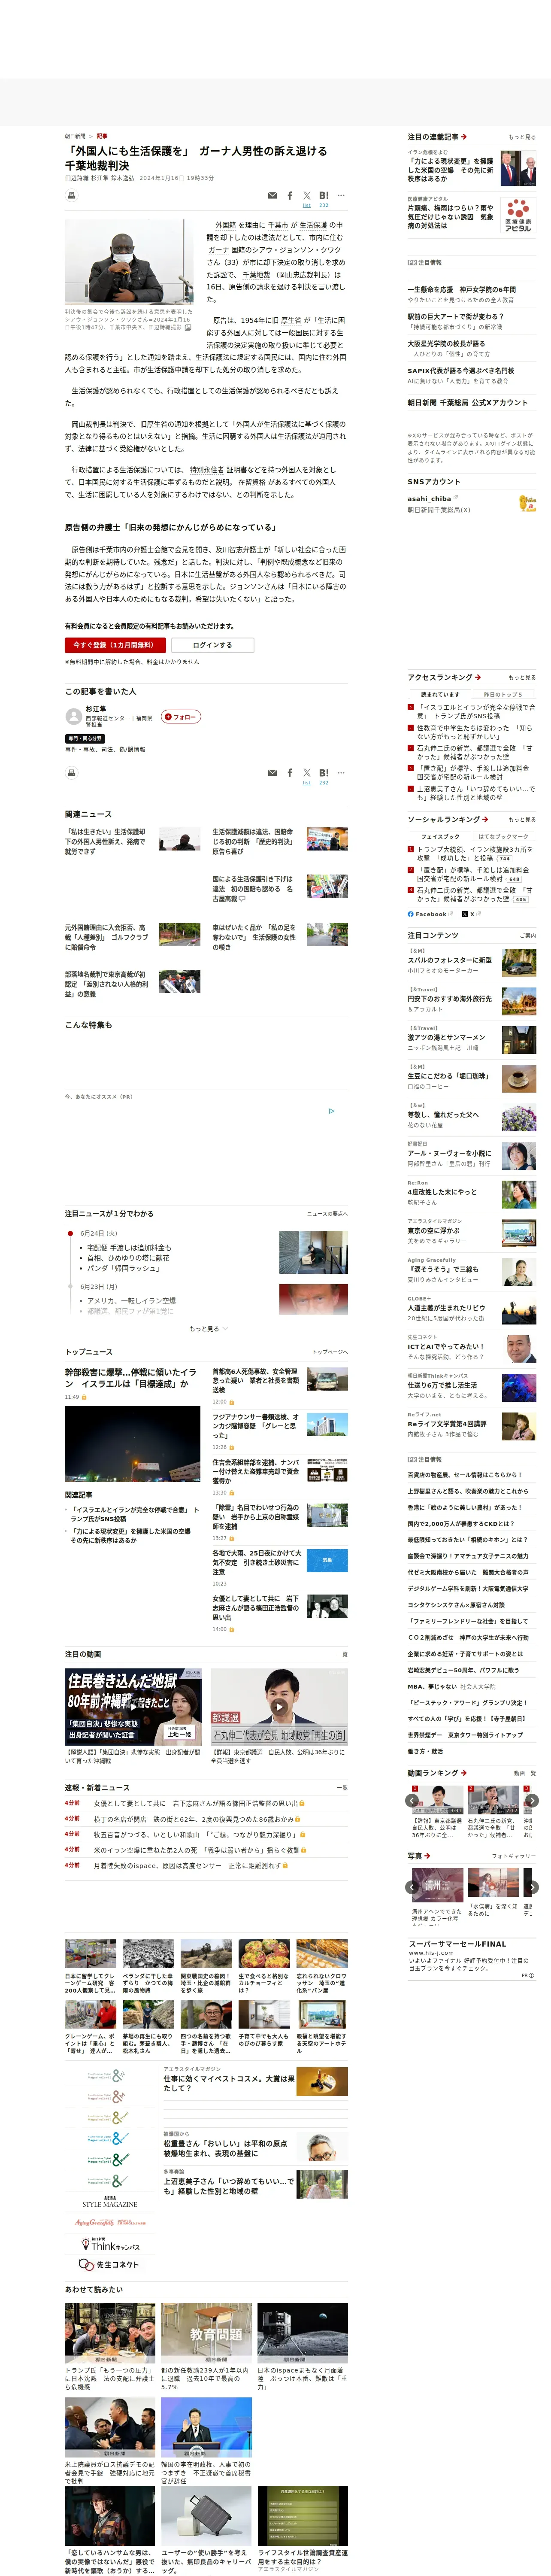Go to next video in 動画ランキング carousel
551x2576 pixels.
tap(532, 1801)
